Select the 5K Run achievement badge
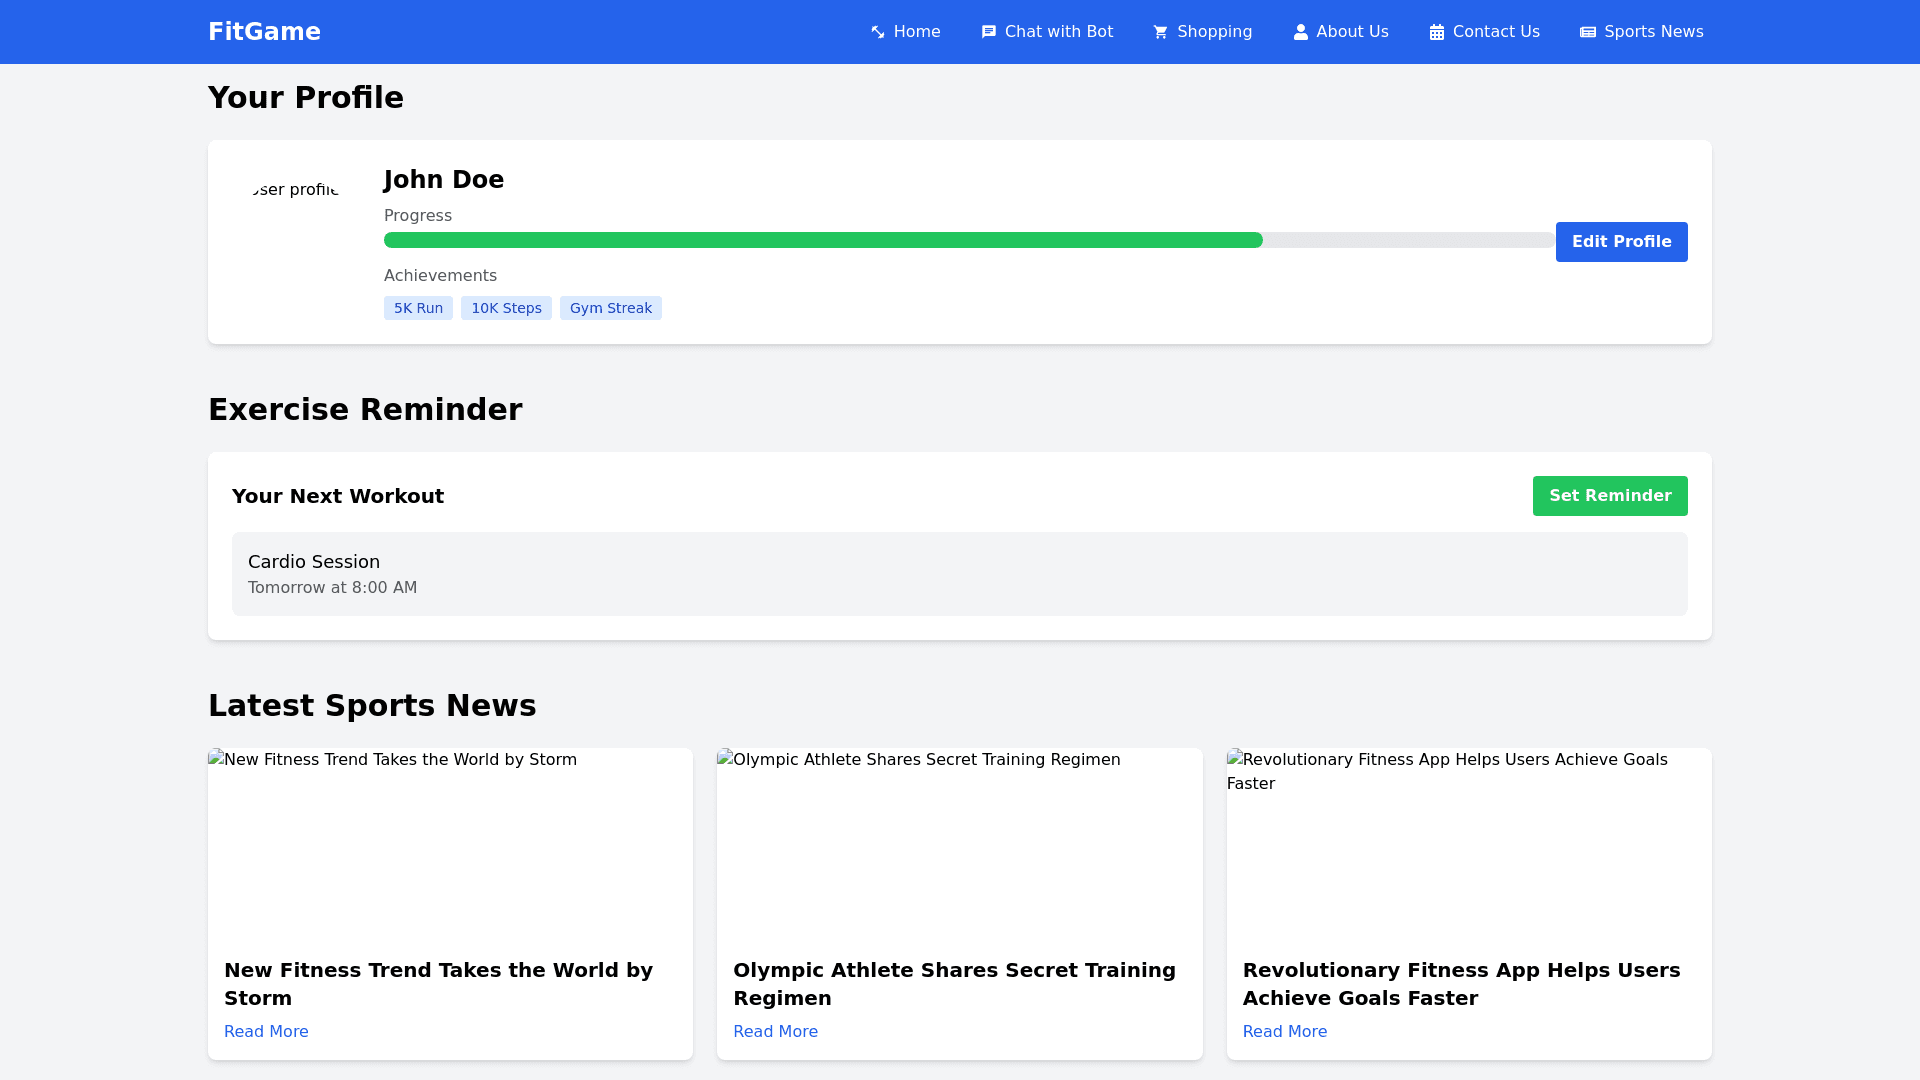 (x=418, y=308)
